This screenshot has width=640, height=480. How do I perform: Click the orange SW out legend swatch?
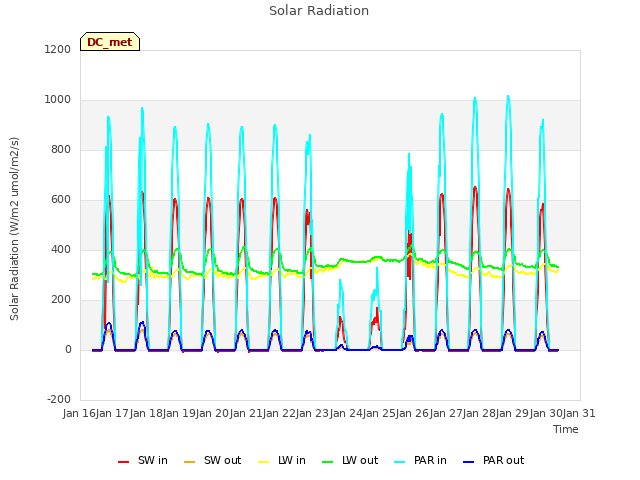(x=189, y=462)
